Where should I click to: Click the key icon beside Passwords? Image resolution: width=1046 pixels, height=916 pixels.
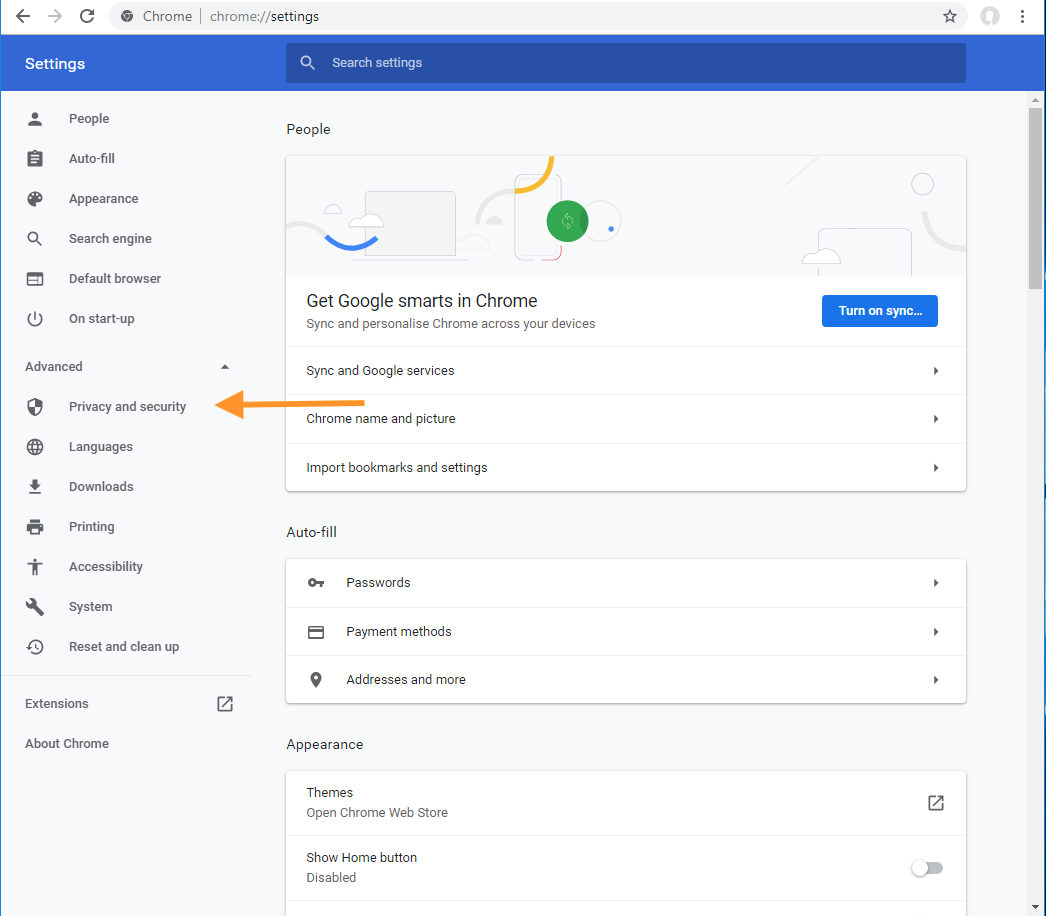[316, 583]
